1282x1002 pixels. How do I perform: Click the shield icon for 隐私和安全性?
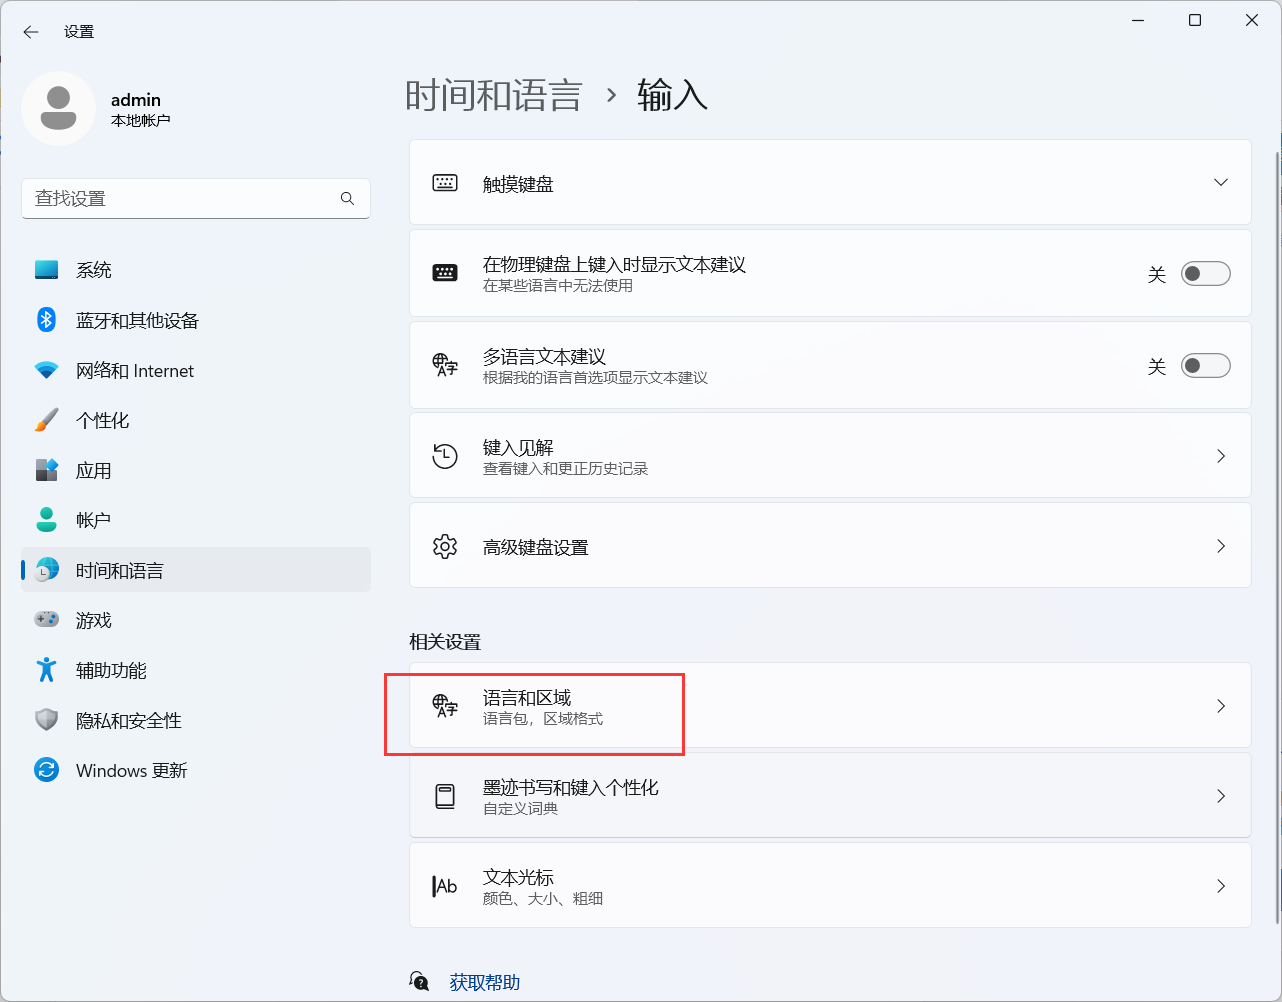[x=47, y=720]
